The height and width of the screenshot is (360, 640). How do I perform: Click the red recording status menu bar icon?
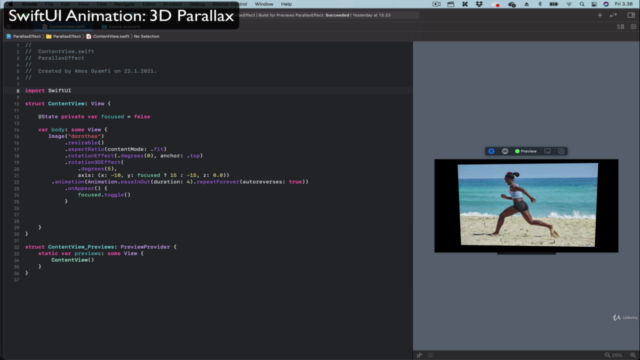[x=496, y=4]
